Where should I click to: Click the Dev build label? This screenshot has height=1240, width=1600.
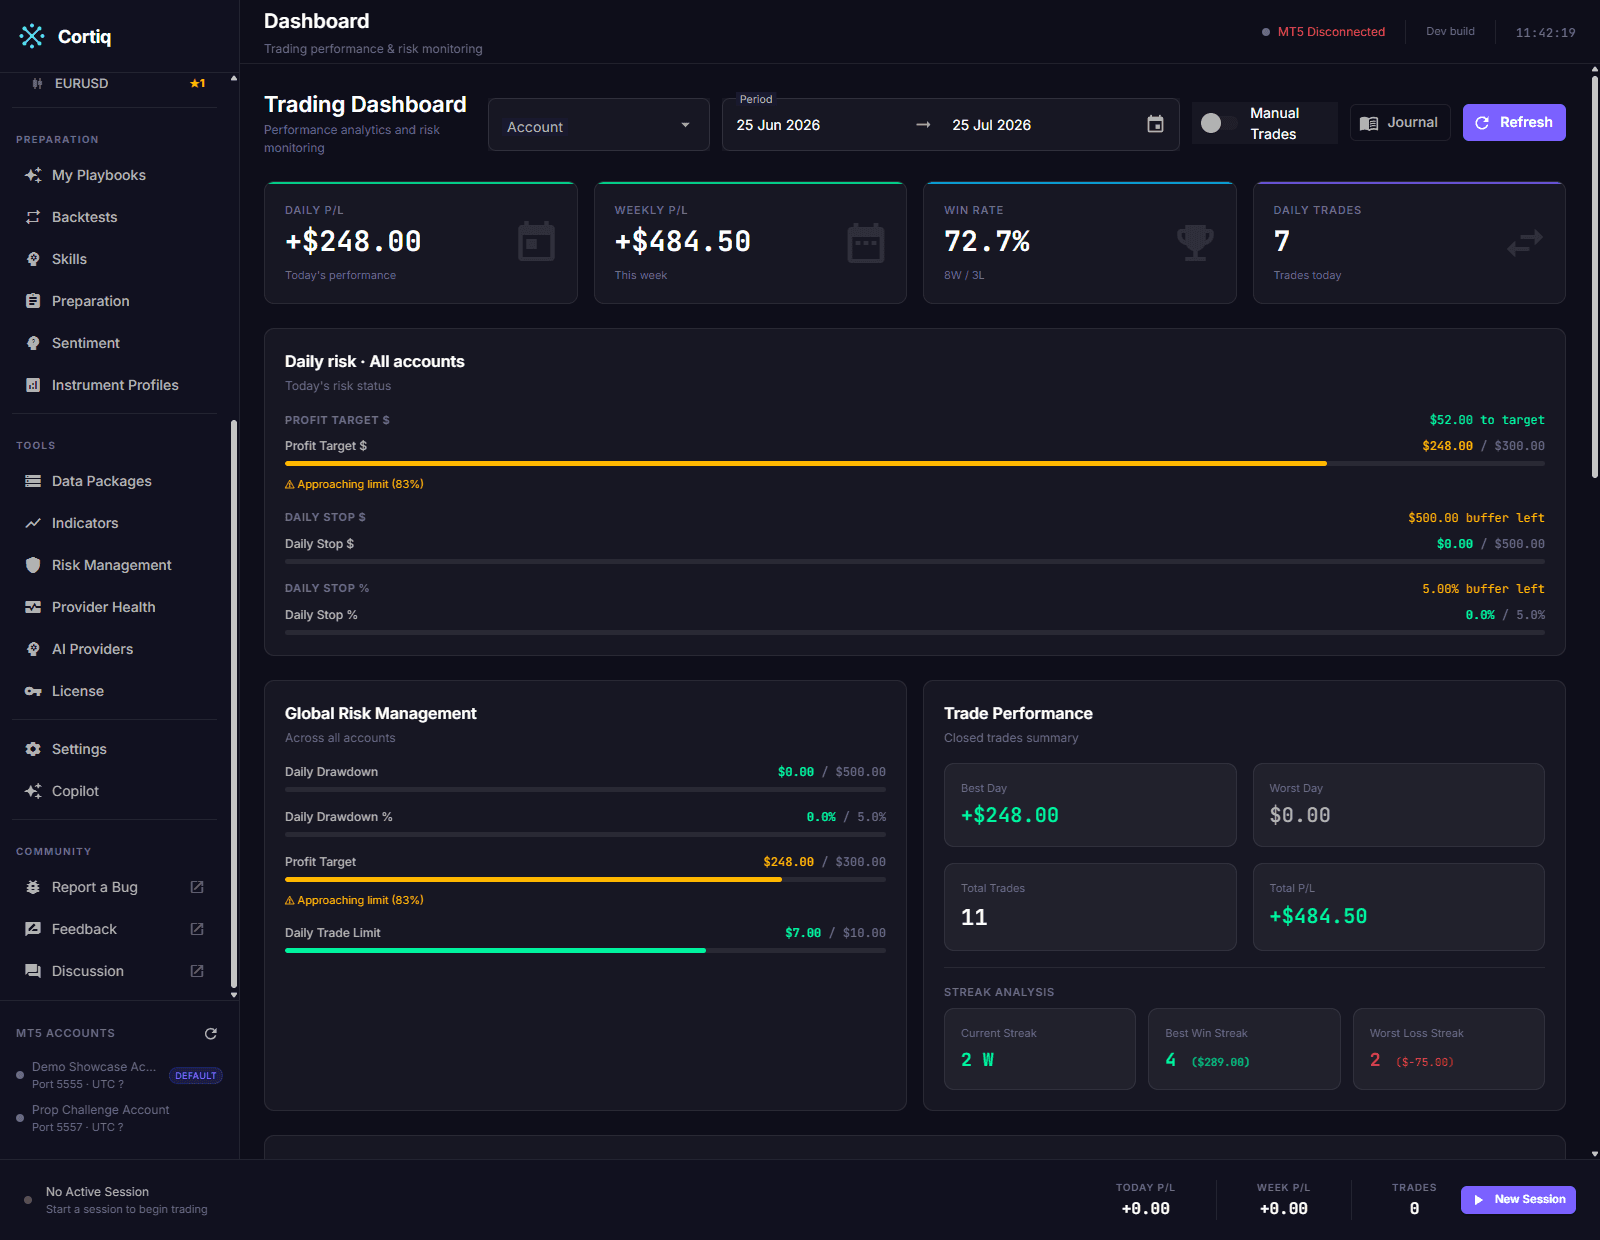pyautogui.click(x=1450, y=31)
